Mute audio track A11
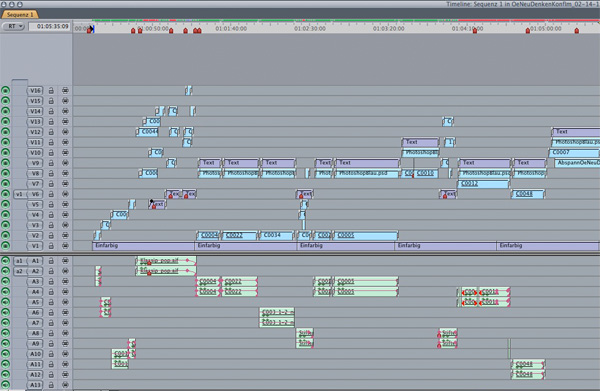The height and width of the screenshot is (391, 600). pos(5,364)
